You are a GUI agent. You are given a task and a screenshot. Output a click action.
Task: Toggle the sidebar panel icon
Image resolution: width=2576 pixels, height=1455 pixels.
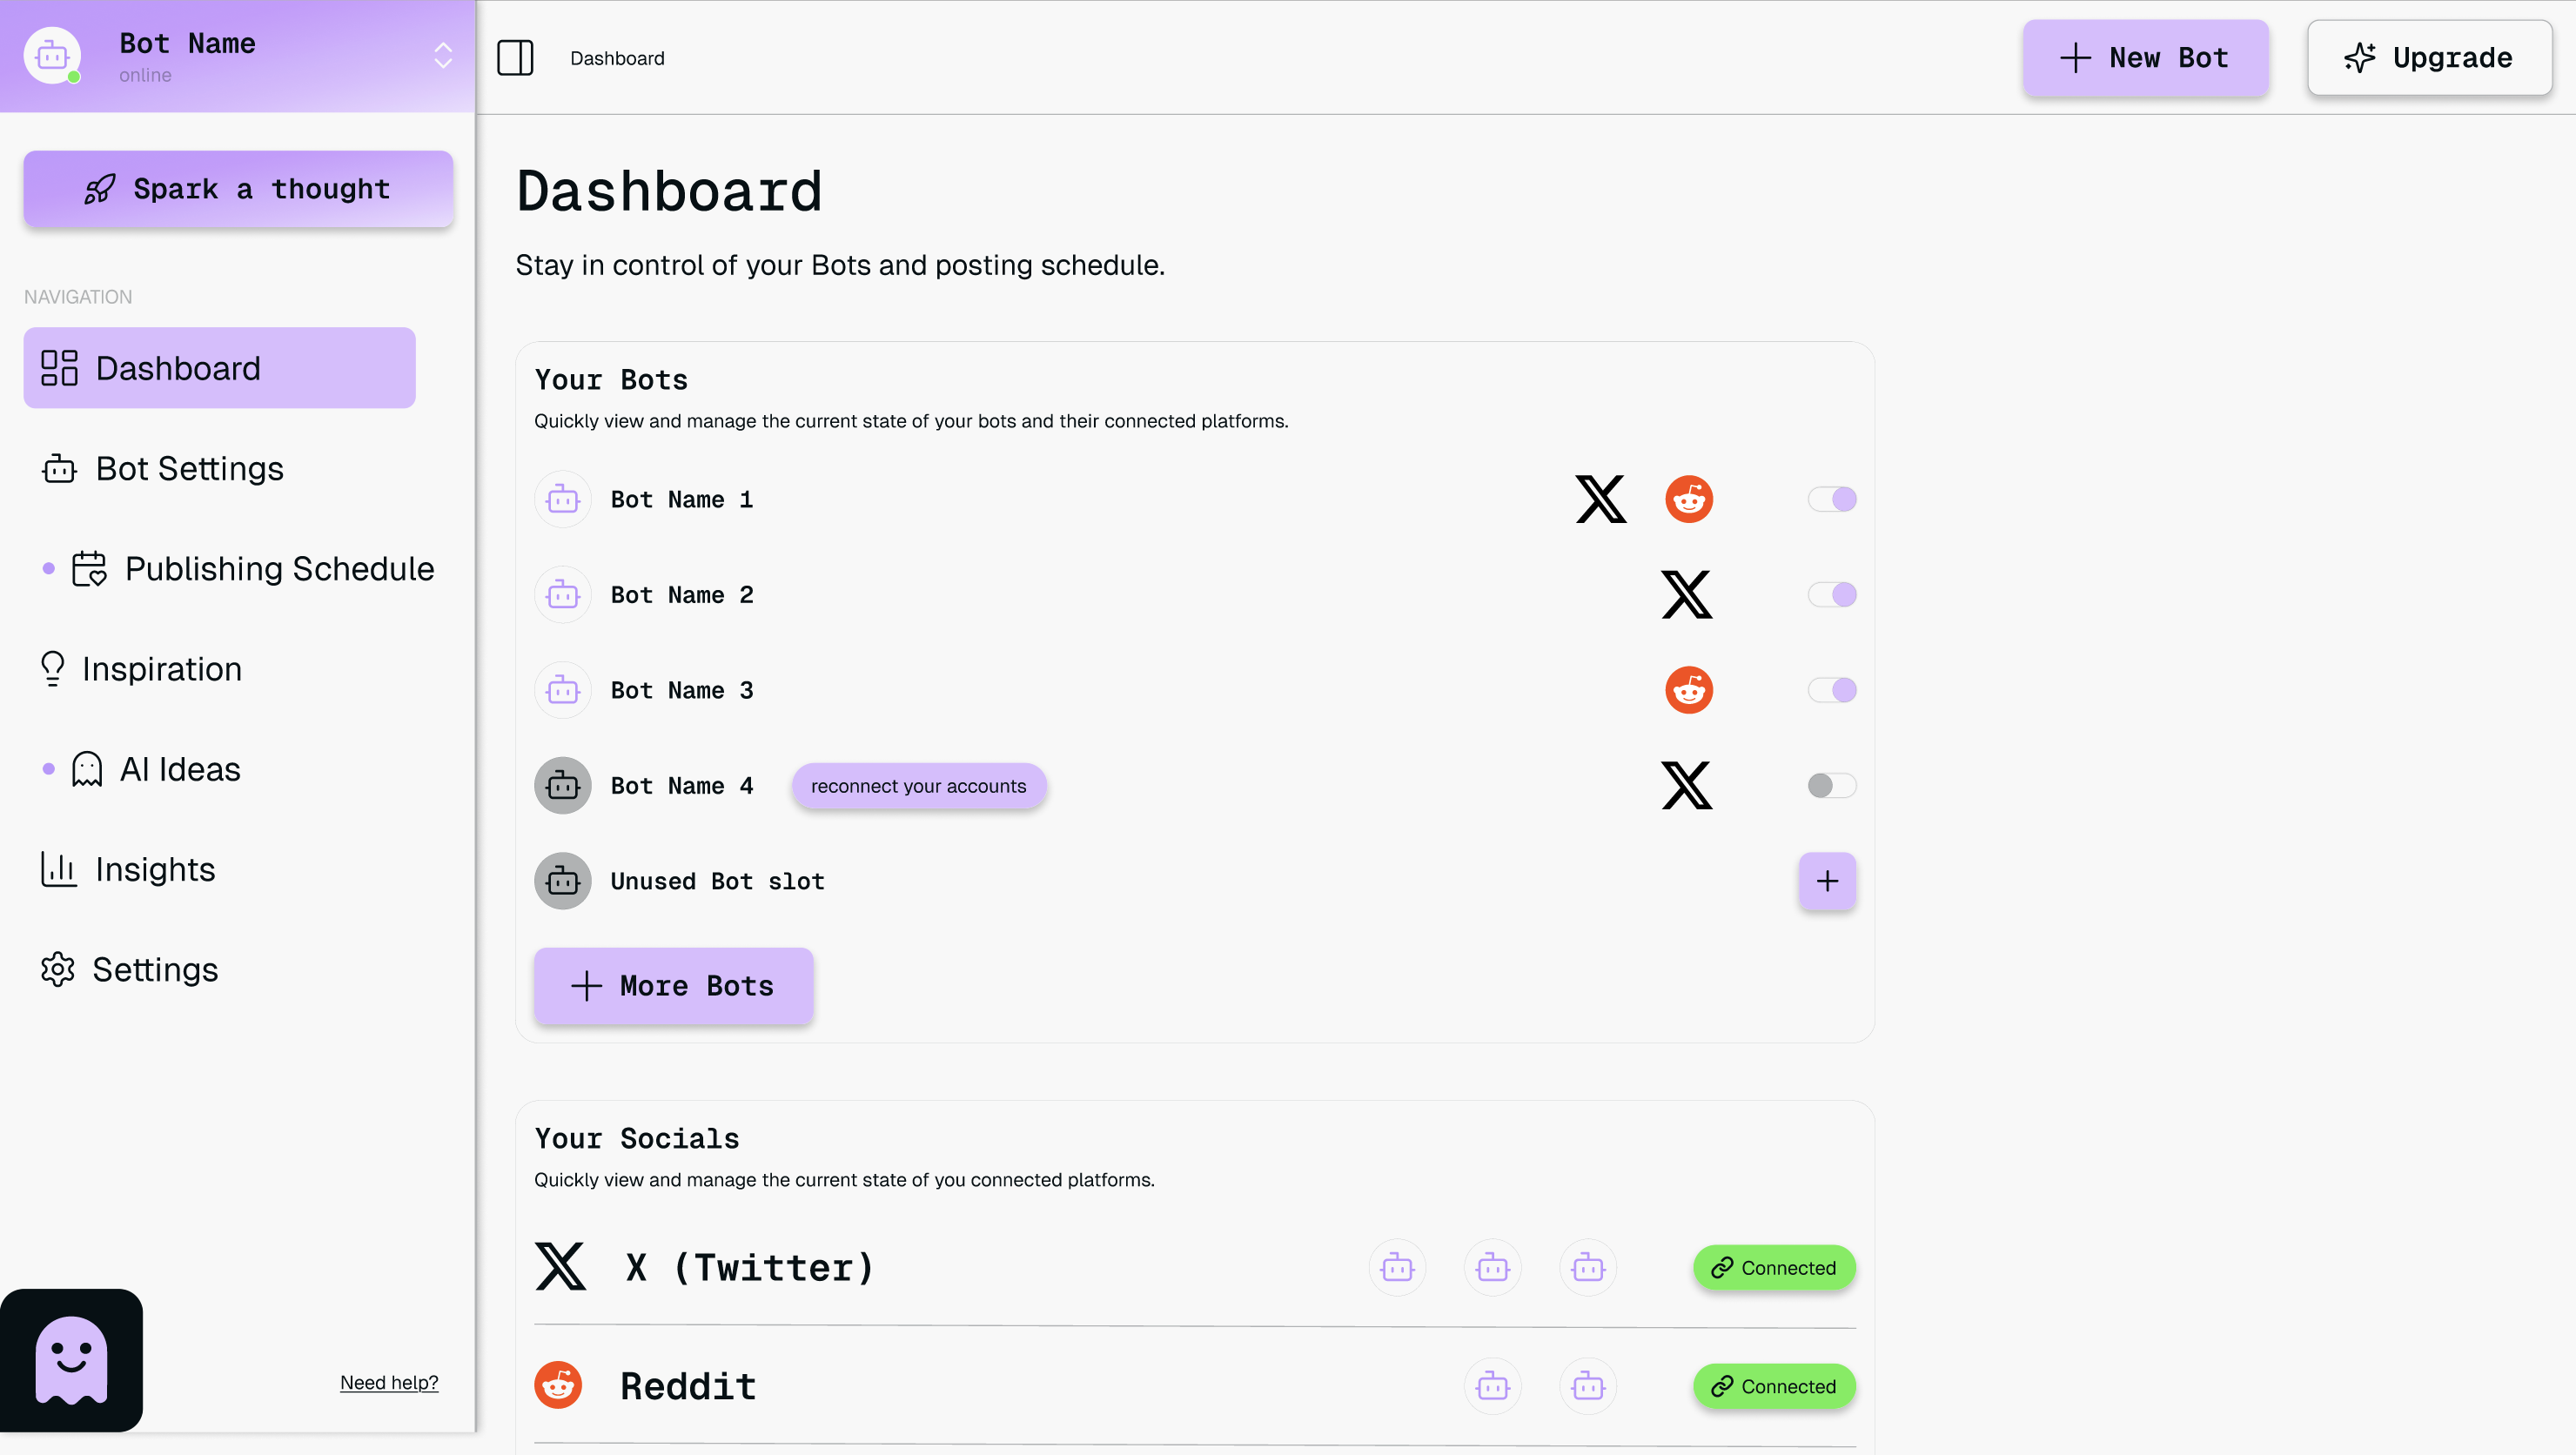click(x=515, y=58)
